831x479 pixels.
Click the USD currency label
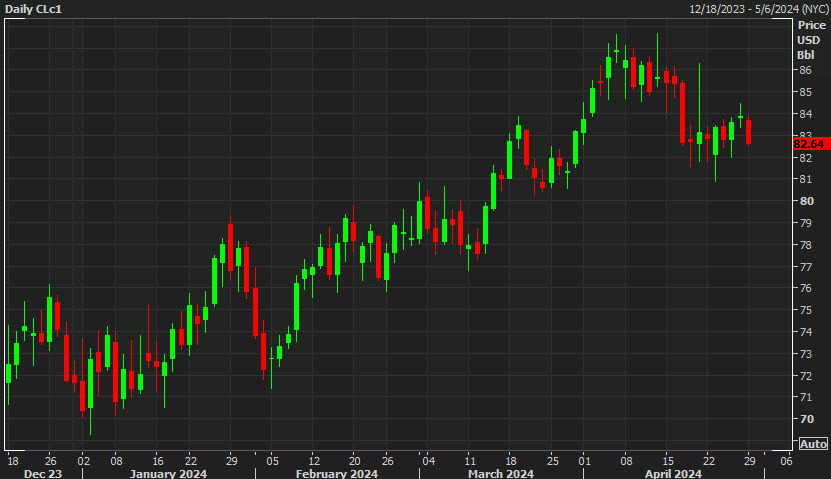808,40
